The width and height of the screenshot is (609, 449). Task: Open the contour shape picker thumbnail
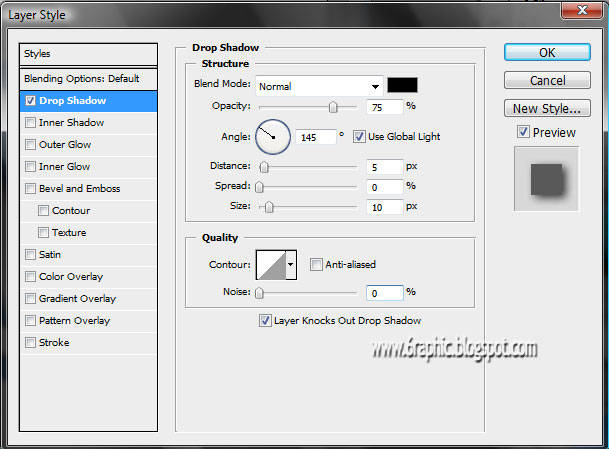(x=271, y=265)
